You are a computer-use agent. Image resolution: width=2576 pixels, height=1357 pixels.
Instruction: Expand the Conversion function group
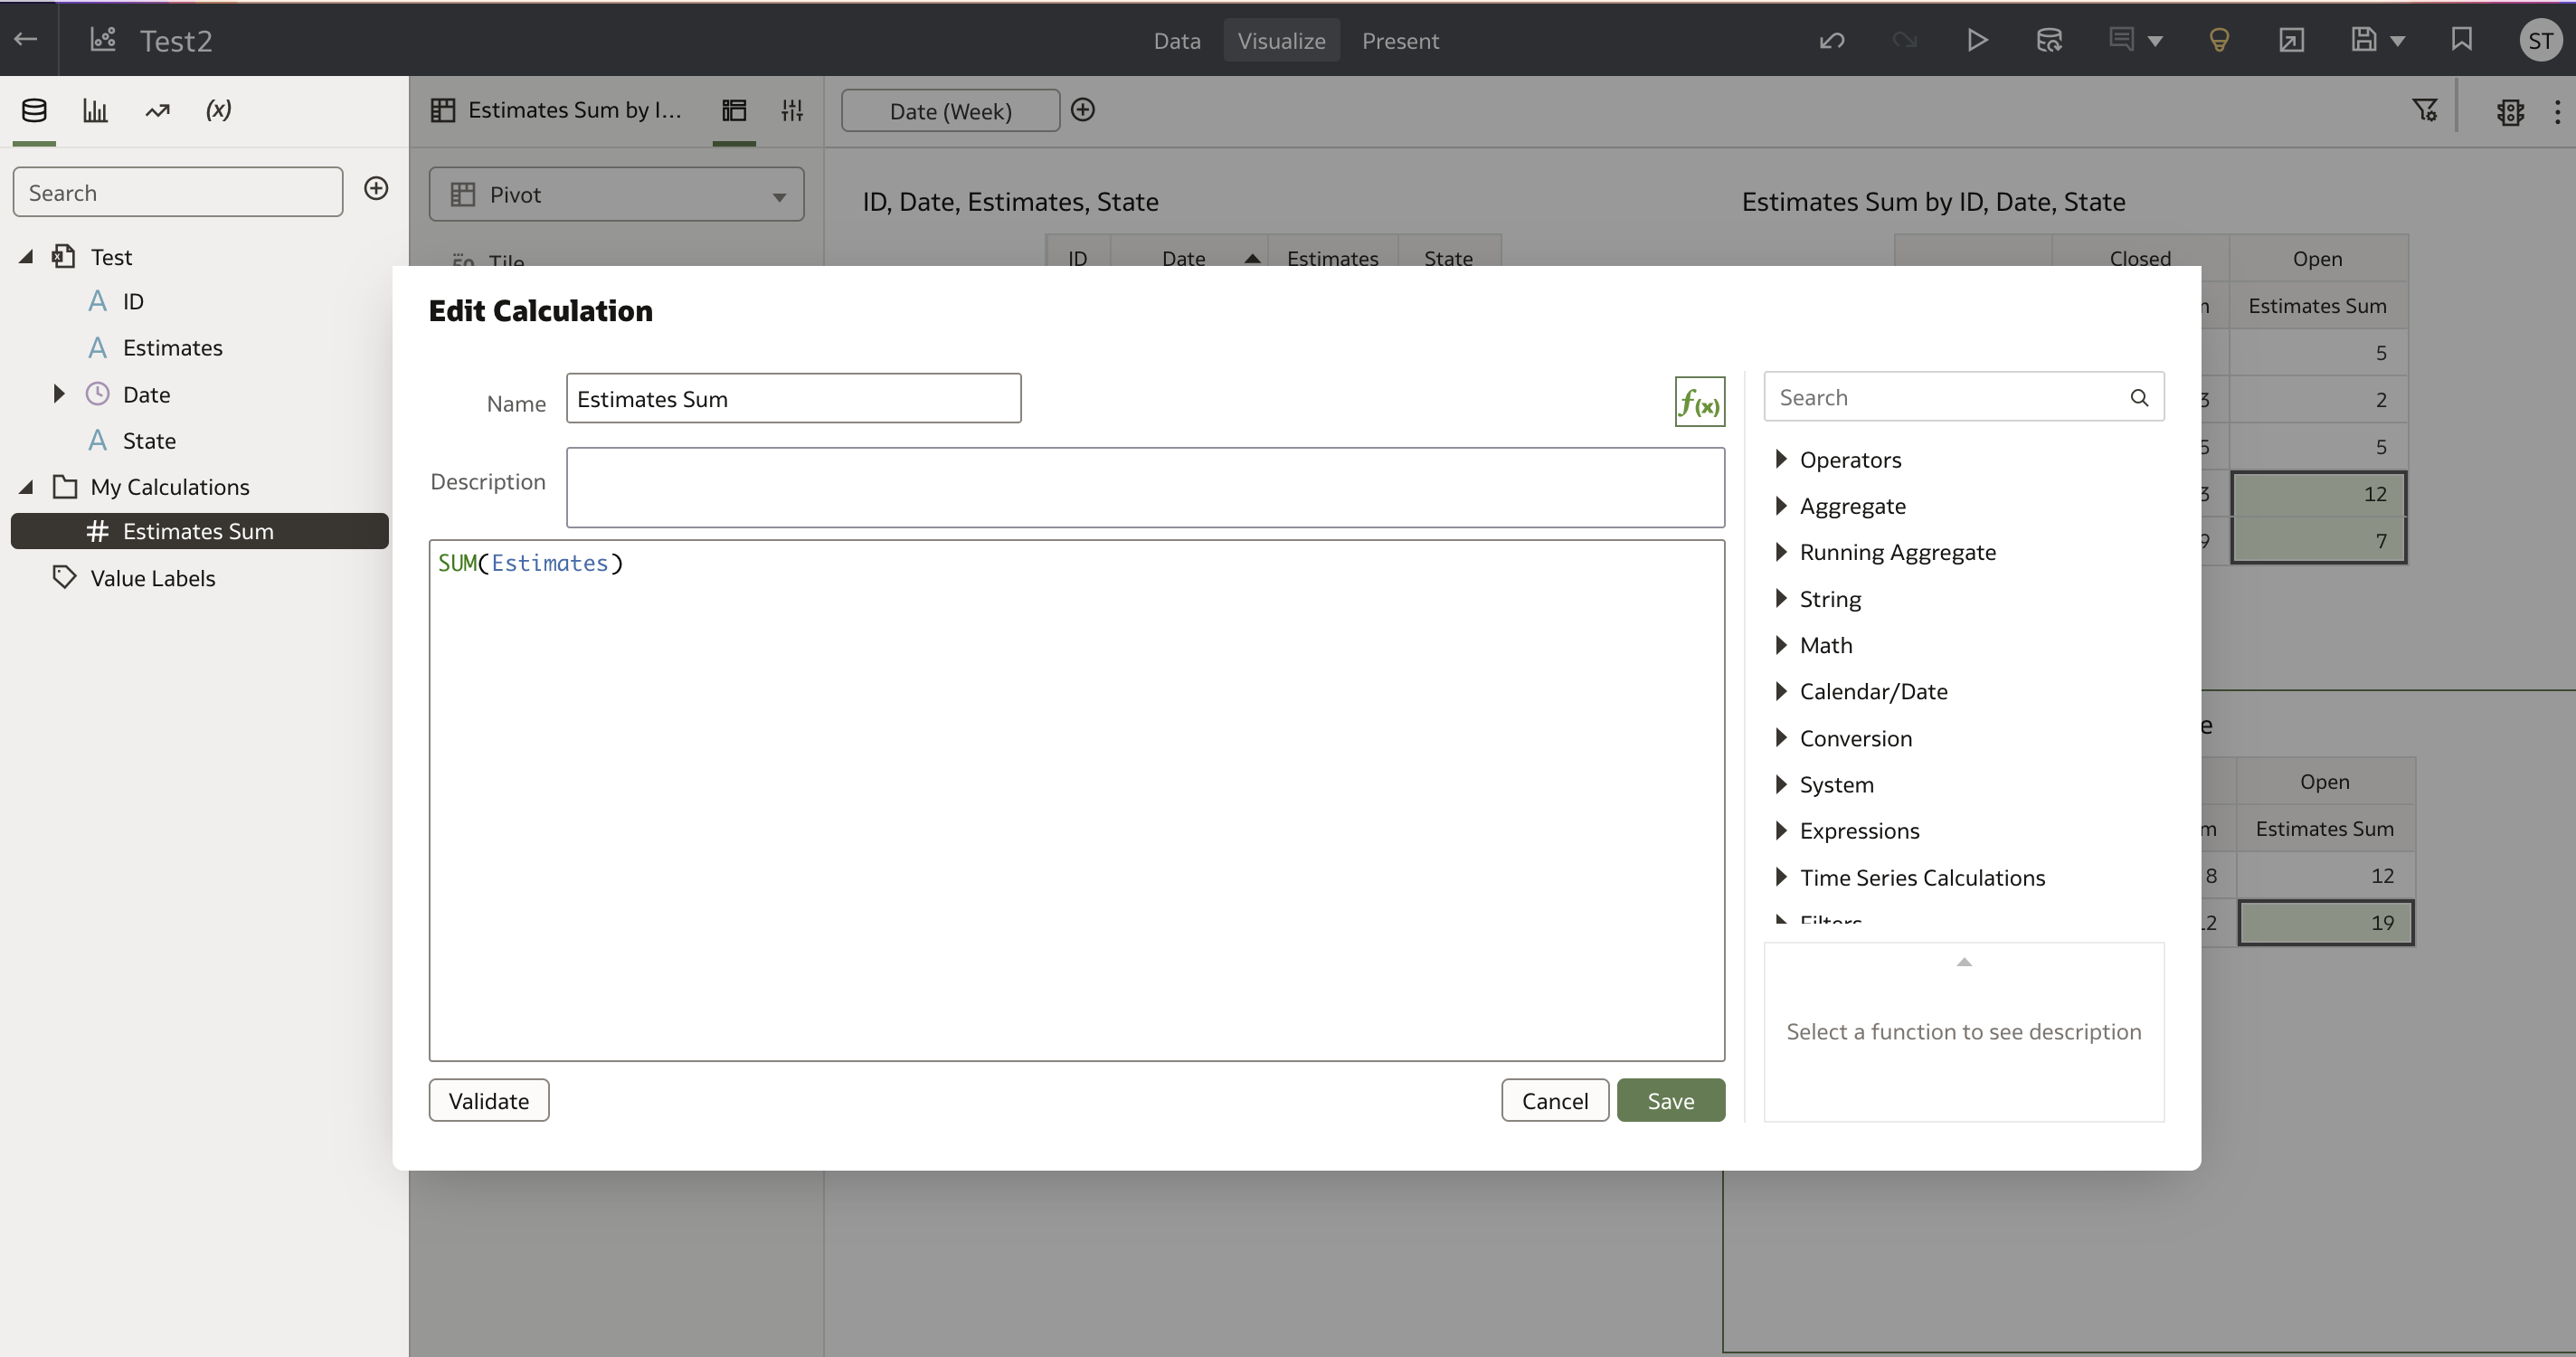(x=1781, y=738)
